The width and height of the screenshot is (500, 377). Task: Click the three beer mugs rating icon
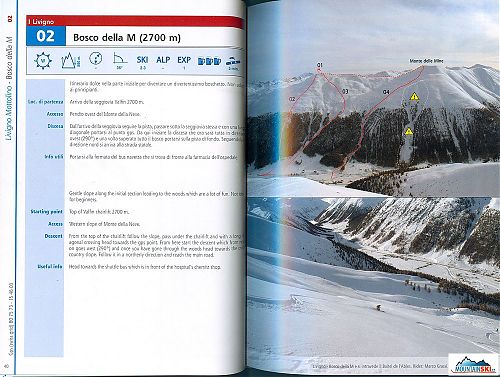coord(209,61)
